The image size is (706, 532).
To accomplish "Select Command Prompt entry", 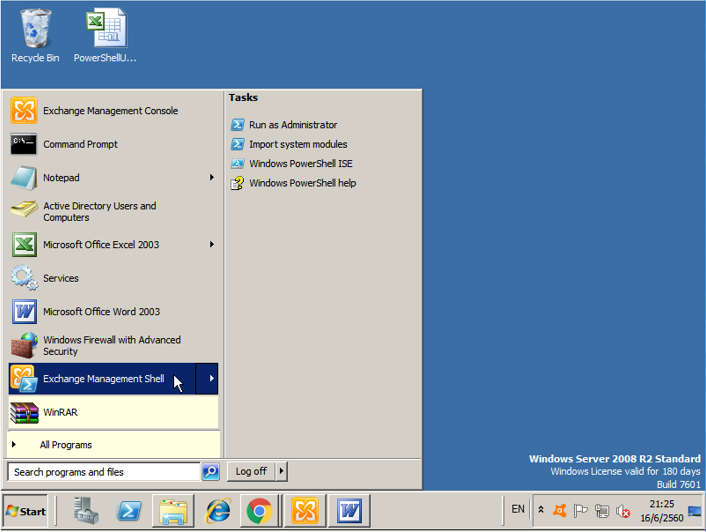I will pyautogui.click(x=113, y=144).
